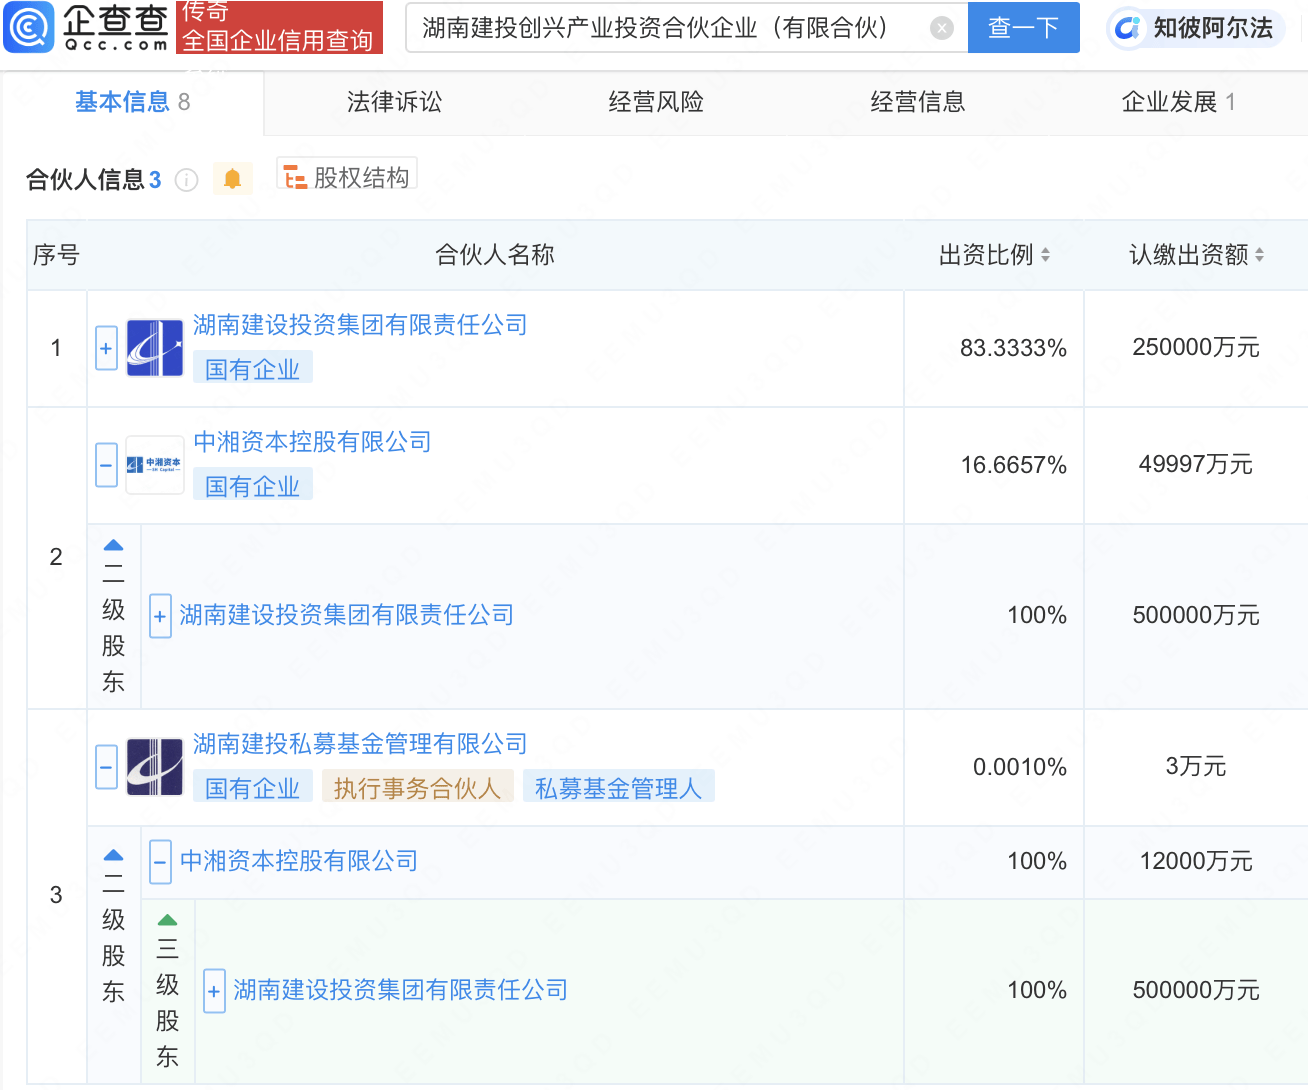Open 湖南建投私募基金管理有限公司 link
This screenshot has width=1308, height=1090.
(360, 744)
